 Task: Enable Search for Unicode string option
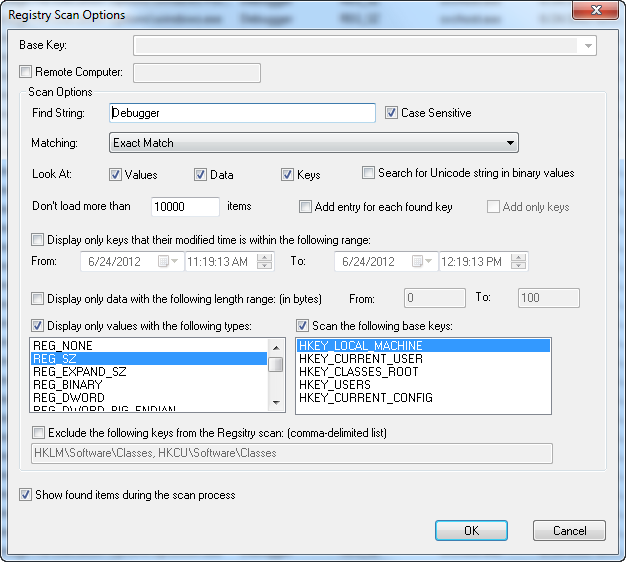[x=368, y=173]
